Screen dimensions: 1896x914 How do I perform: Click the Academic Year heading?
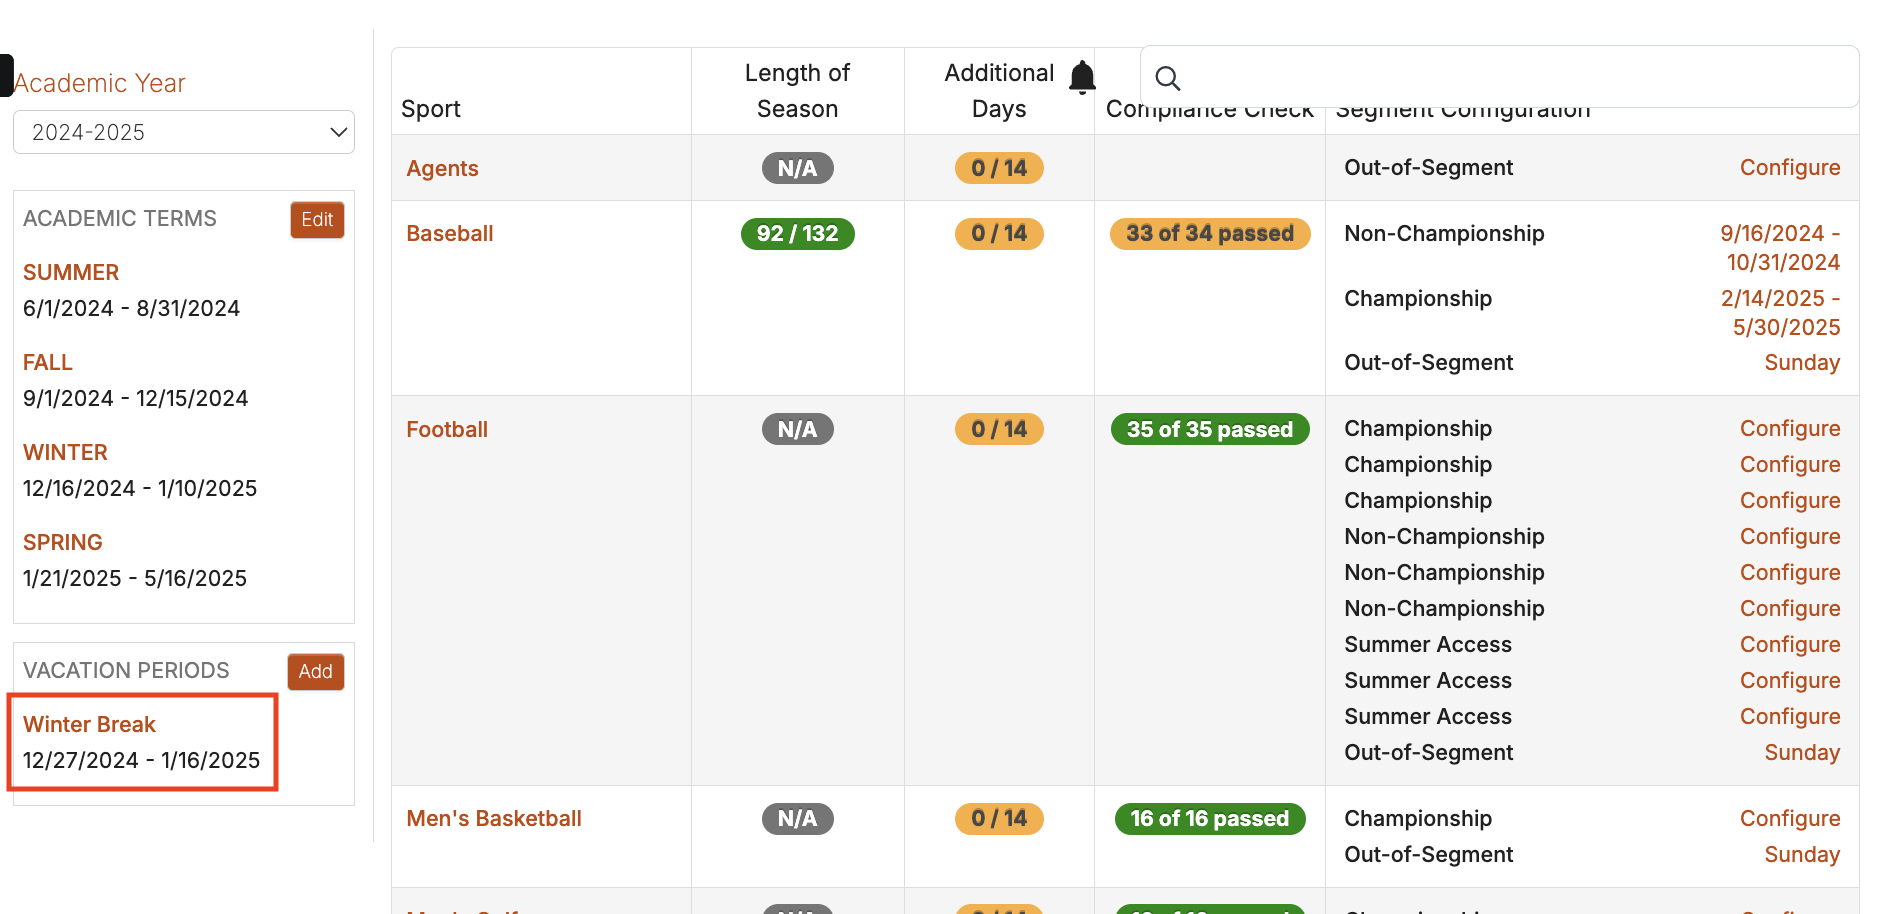[x=100, y=83]
